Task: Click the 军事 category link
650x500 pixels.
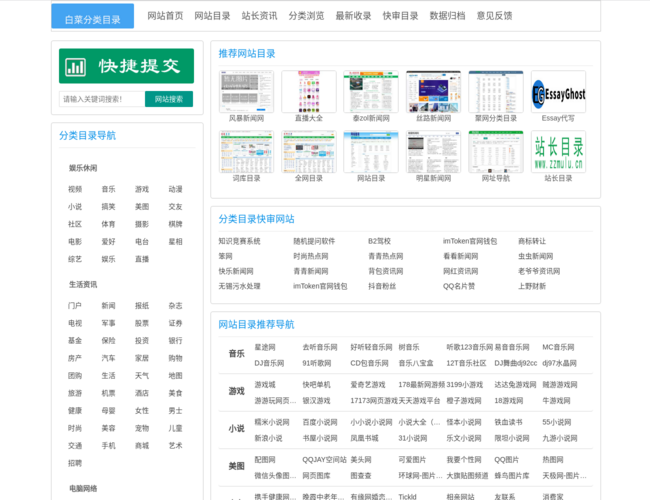Action: tap(108, 323)
